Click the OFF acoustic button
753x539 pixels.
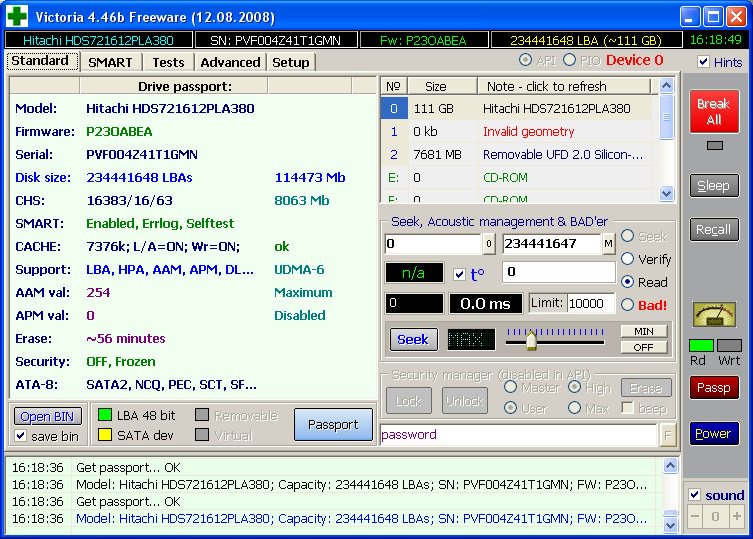pos(644,347)
